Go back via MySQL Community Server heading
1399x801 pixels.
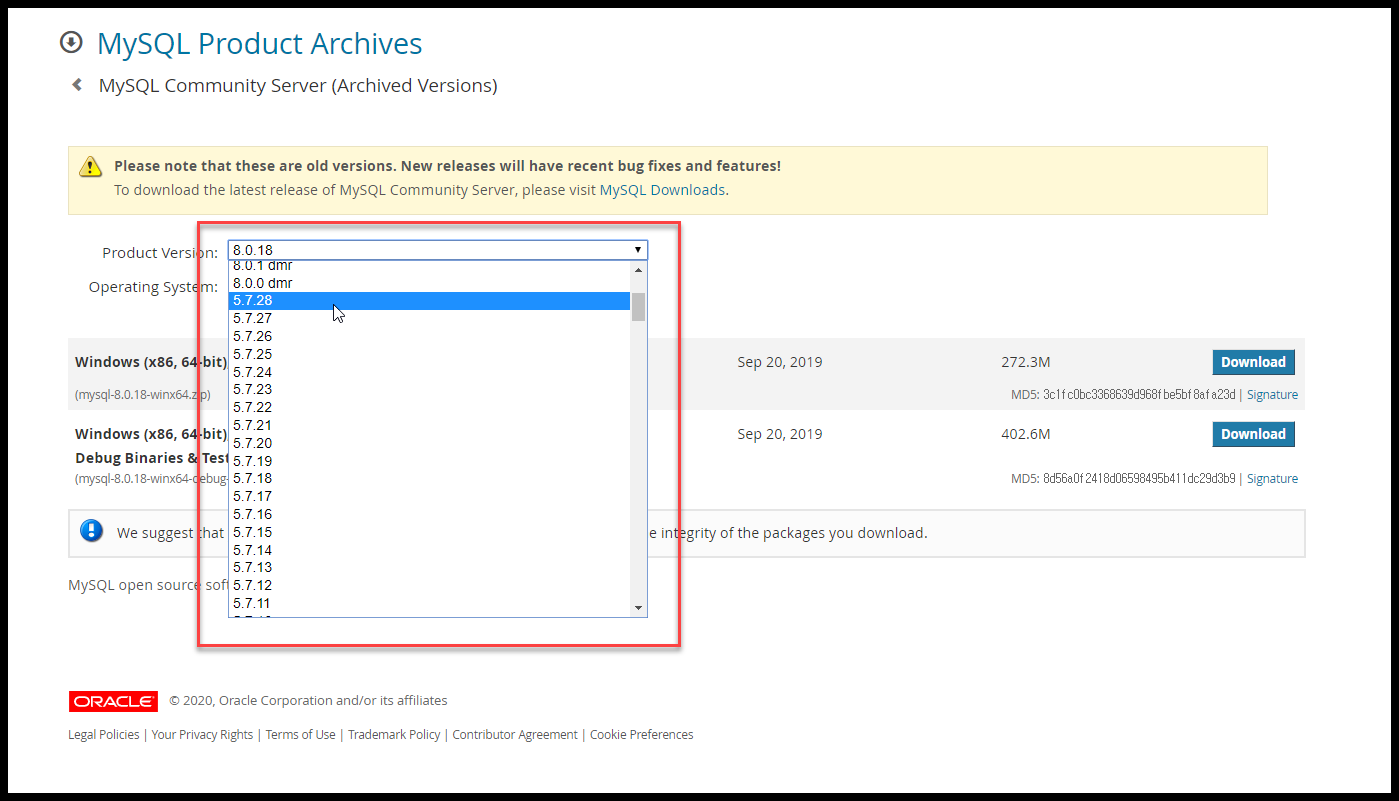(298, 86)
